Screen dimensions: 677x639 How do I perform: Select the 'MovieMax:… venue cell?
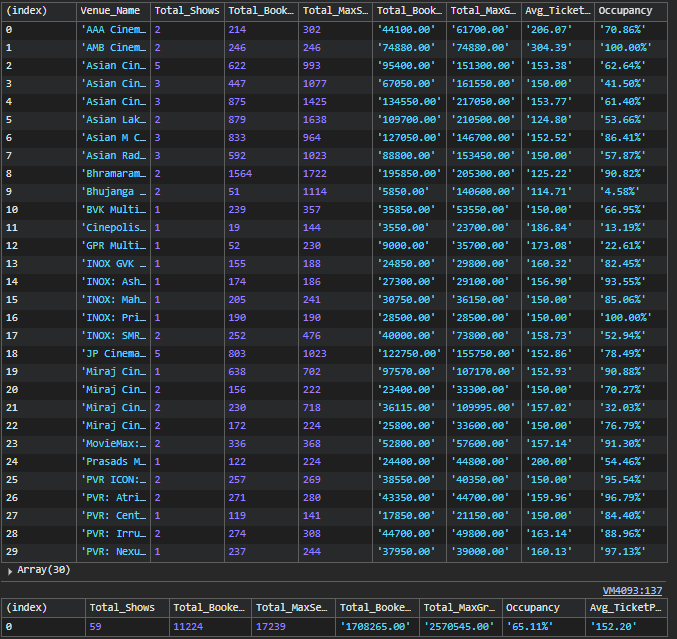114,443
